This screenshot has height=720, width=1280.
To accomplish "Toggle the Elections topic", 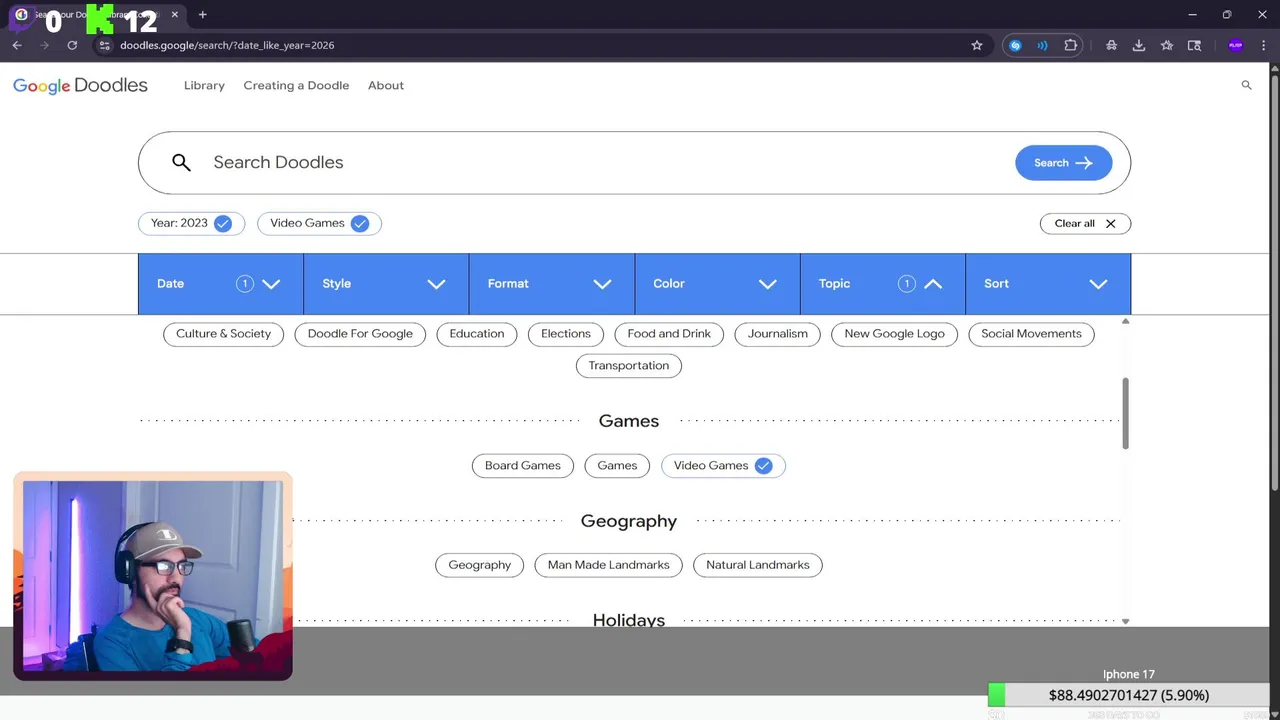I will [x=566, y=334].
